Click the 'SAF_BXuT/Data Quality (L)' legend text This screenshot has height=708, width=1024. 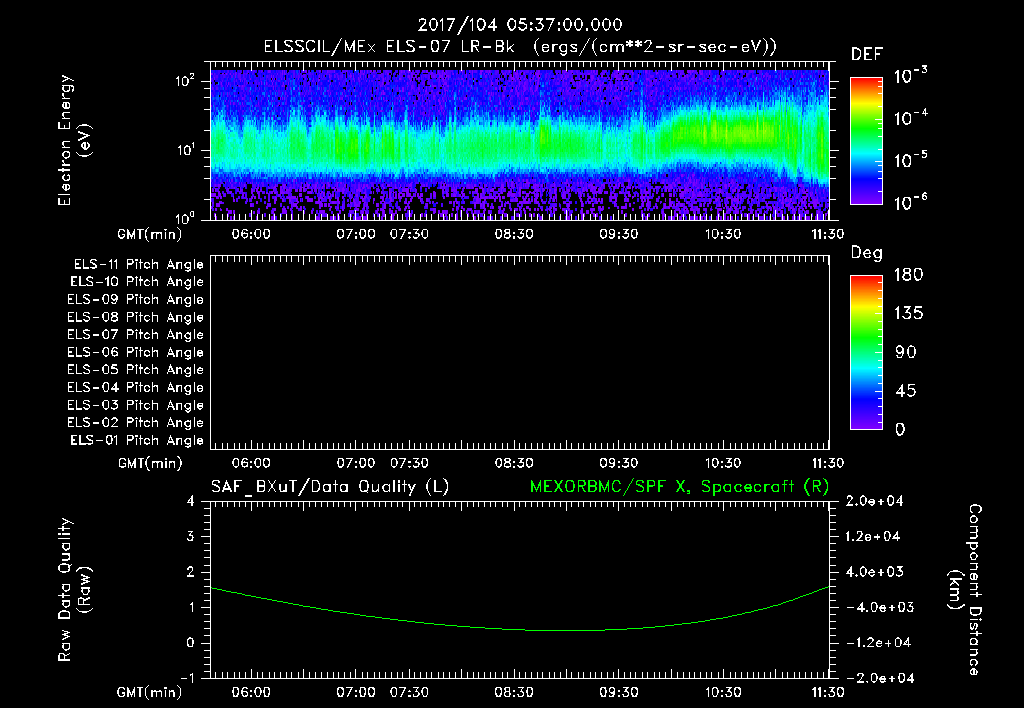330,487
